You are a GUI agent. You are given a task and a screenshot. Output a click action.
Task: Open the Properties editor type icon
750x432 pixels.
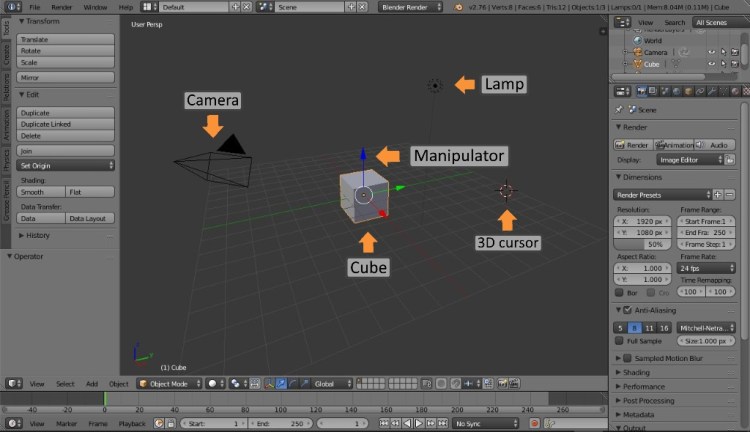[622, 91]
